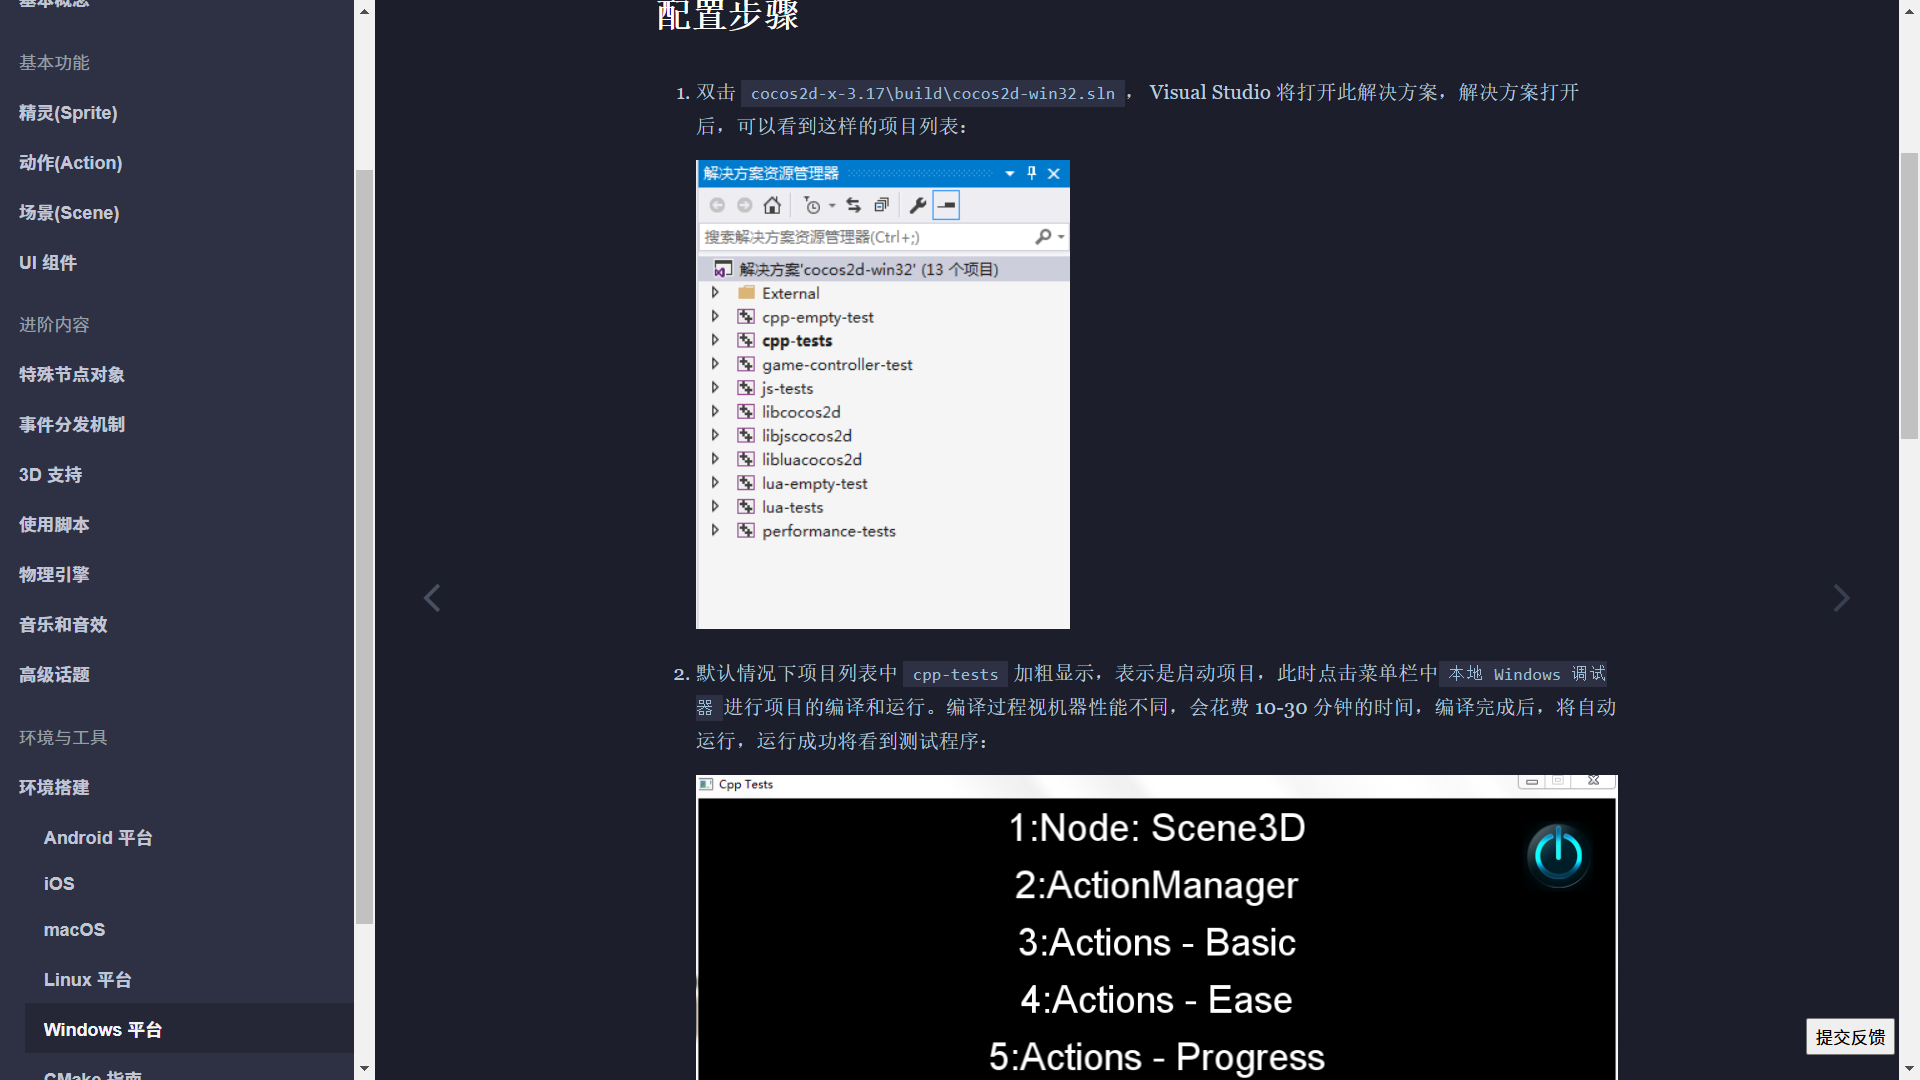
Task: Toggle the preview selected items button
Action: [x=946, y=205]
